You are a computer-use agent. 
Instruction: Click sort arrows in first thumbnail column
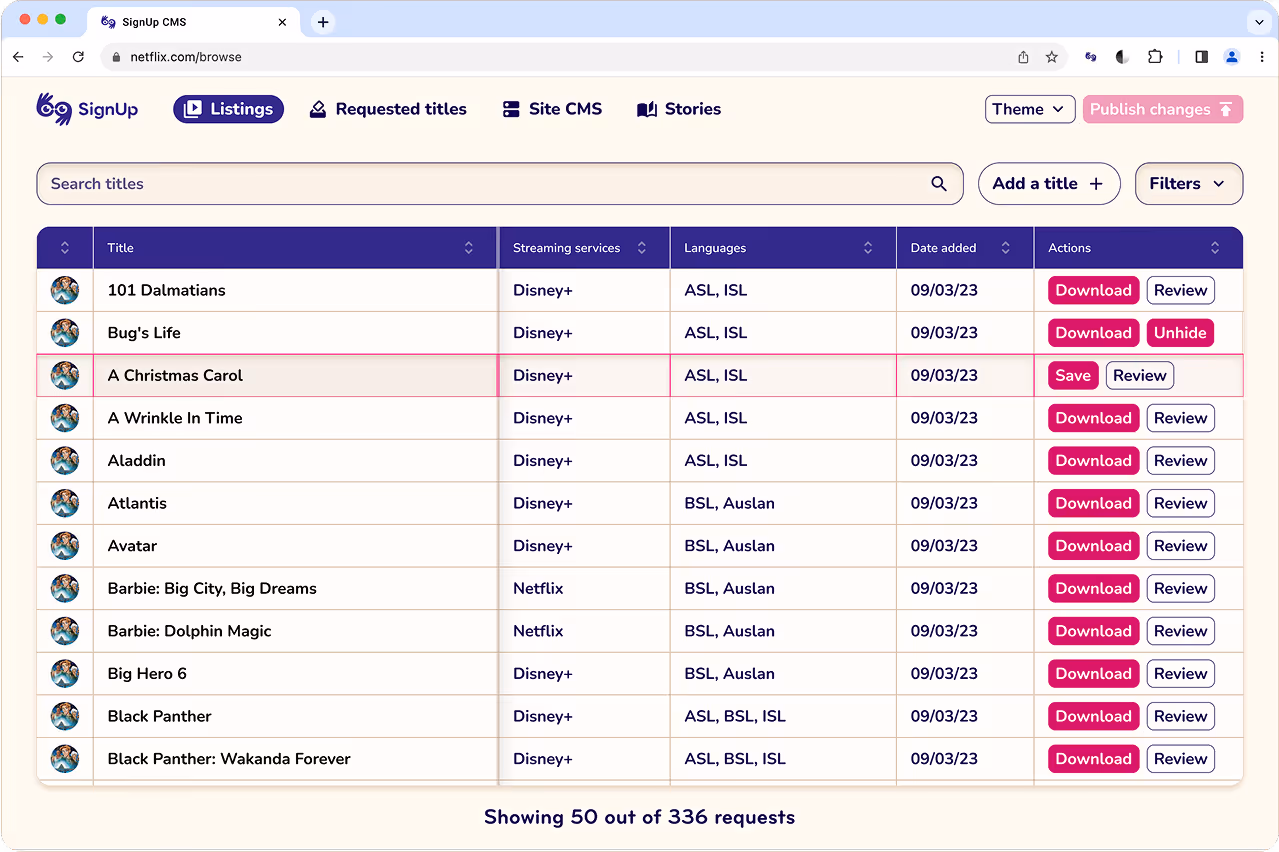[65, 248]
